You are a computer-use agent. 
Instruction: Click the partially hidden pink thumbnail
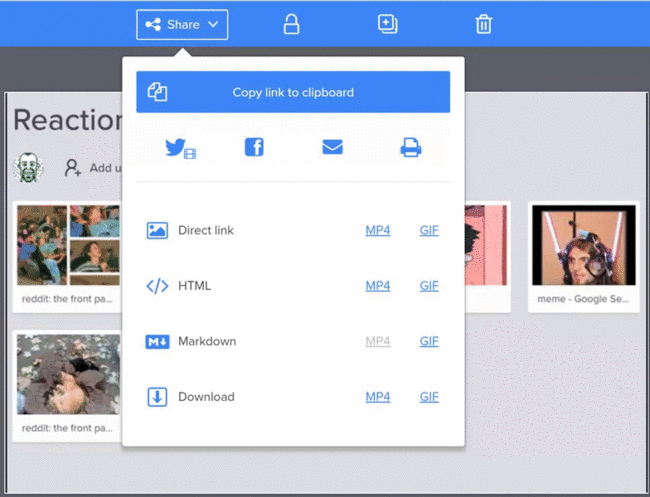pos(486,245)
